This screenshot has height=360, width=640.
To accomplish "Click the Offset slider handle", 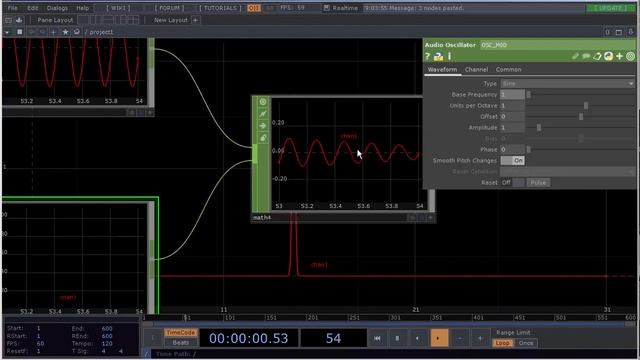I will coord(581,116).
